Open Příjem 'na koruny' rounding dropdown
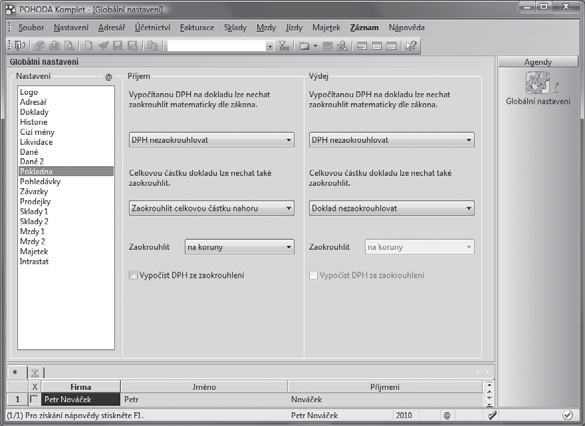This screenshot has height=426, width=585. coord(240,247)
